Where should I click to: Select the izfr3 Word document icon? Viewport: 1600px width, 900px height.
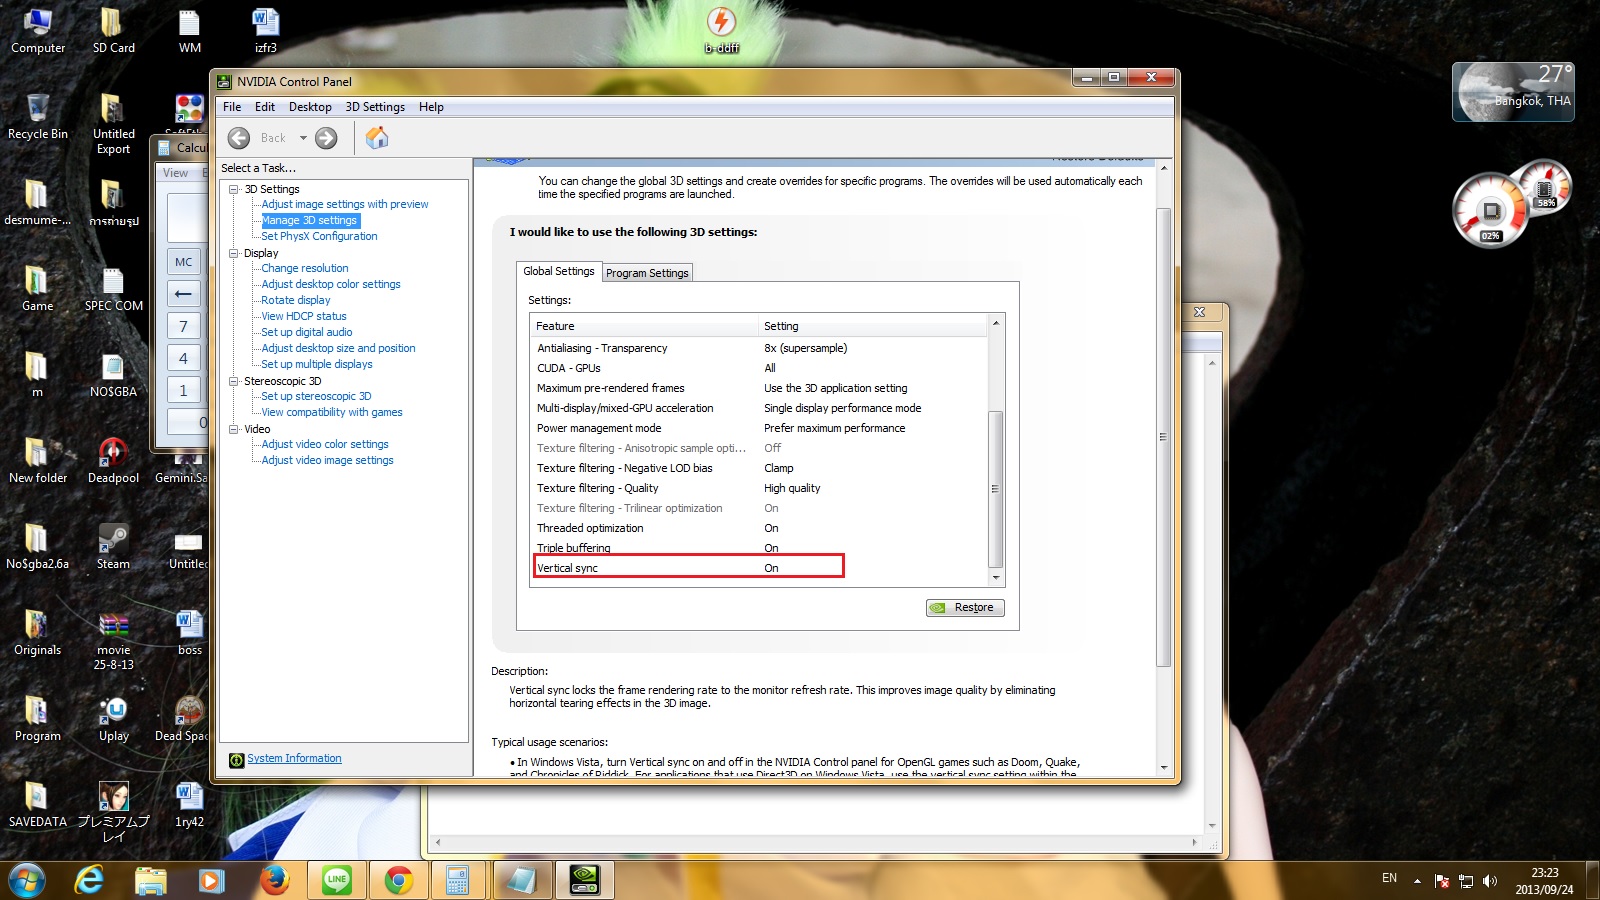click(x=265, y=31)
